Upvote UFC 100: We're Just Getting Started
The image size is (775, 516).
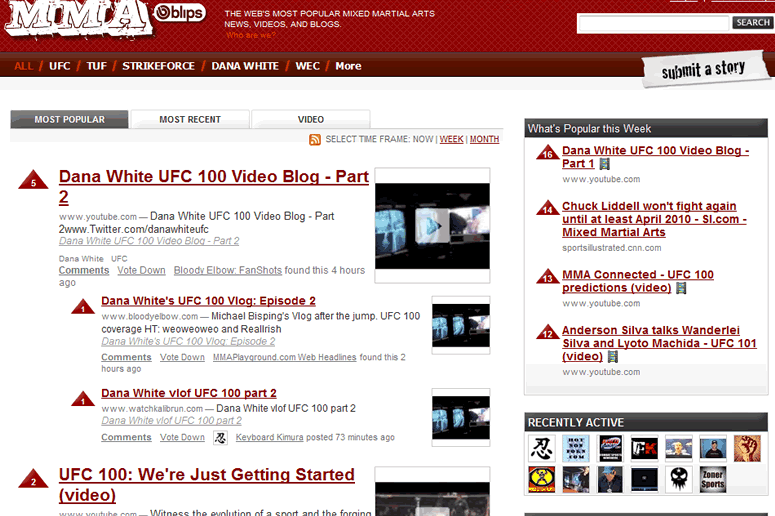tap(33, 478)
